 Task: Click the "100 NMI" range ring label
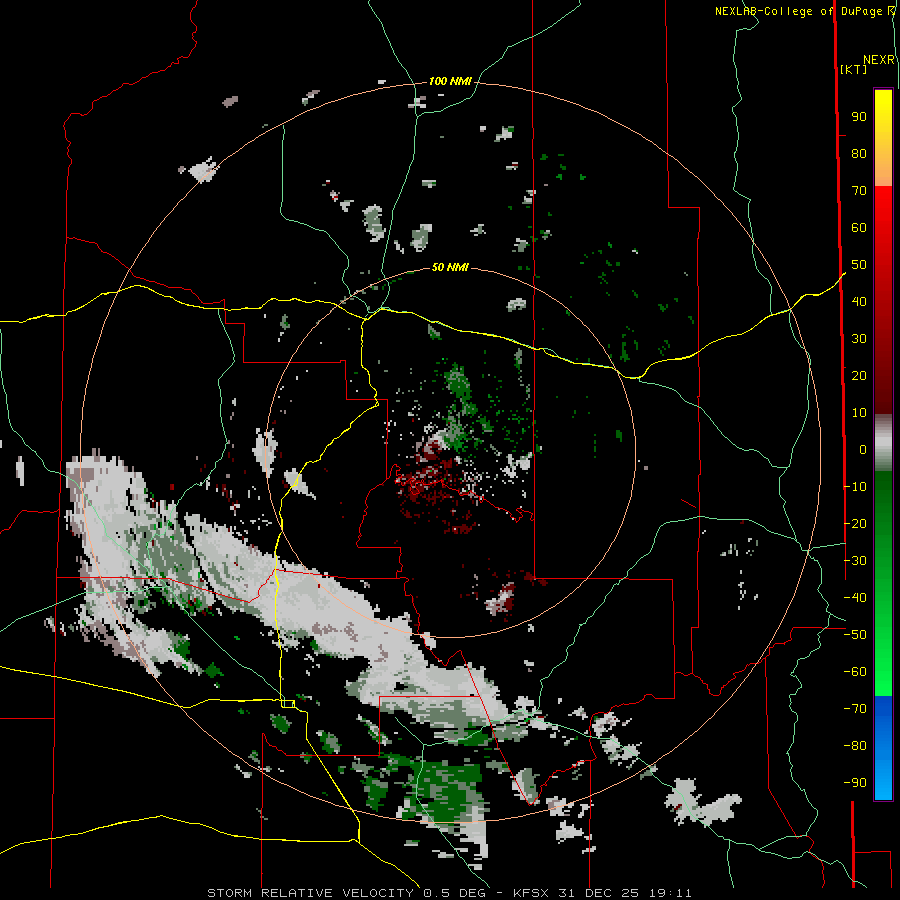pos(450,82)
